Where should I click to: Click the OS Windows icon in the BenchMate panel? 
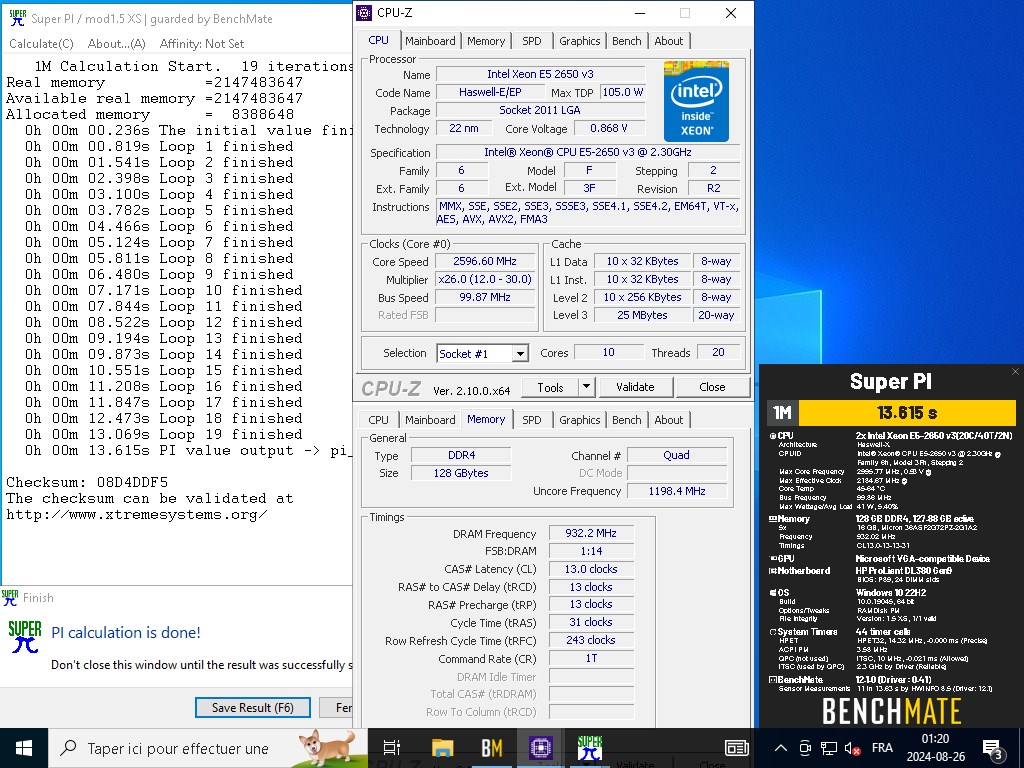tap(773, 593)
